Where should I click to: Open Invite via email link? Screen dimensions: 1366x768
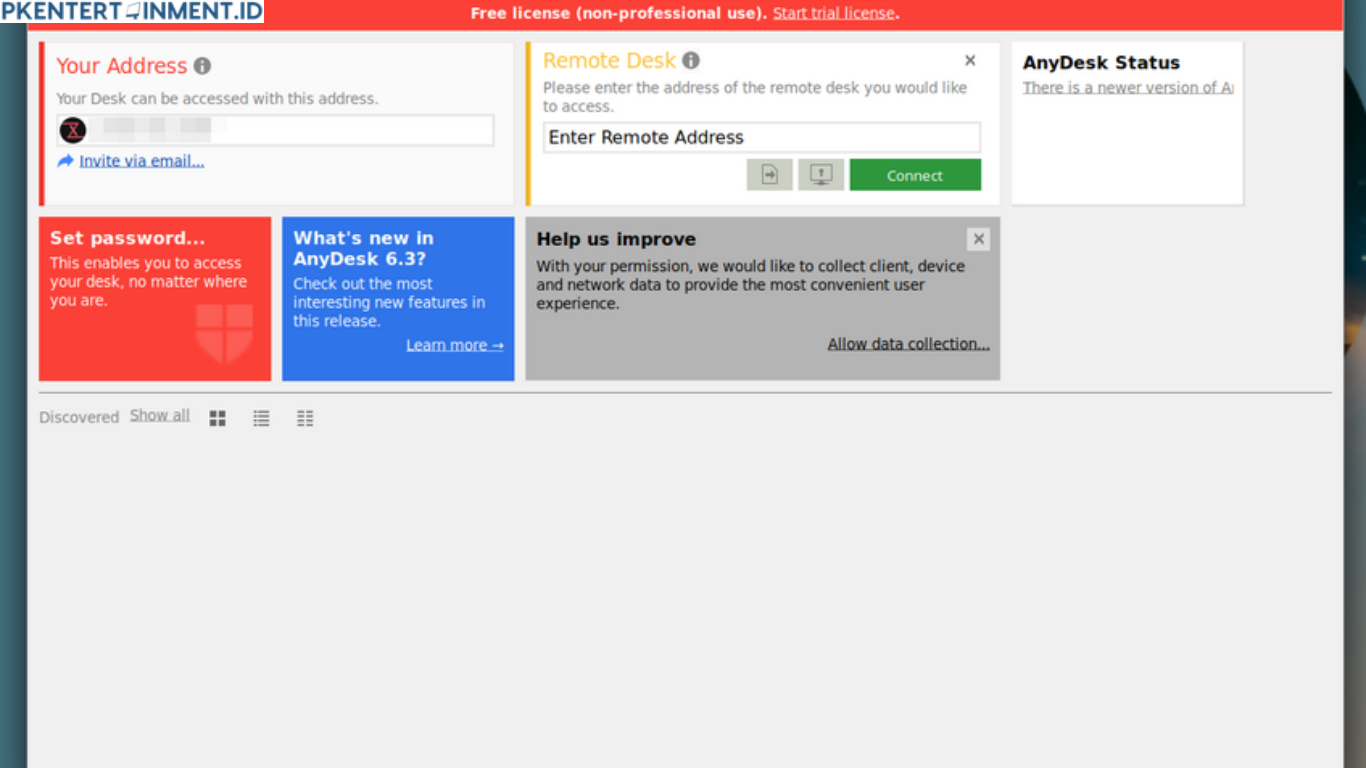pos(142,161)
